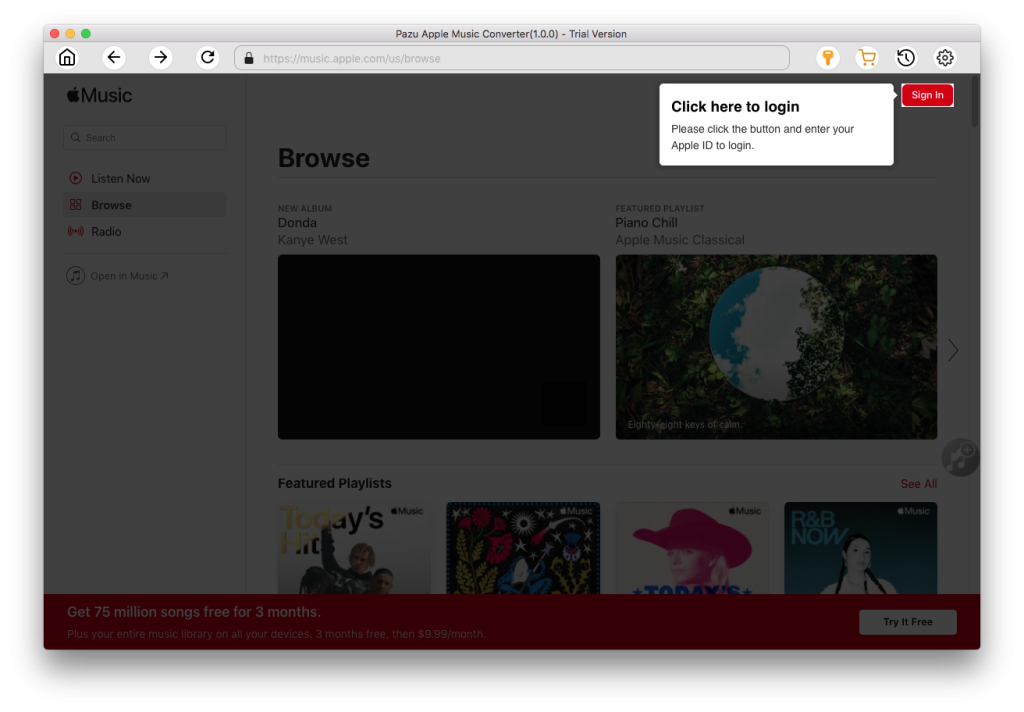
Task: Select Browse in the sidebar
Action: [x=111, y=205]
